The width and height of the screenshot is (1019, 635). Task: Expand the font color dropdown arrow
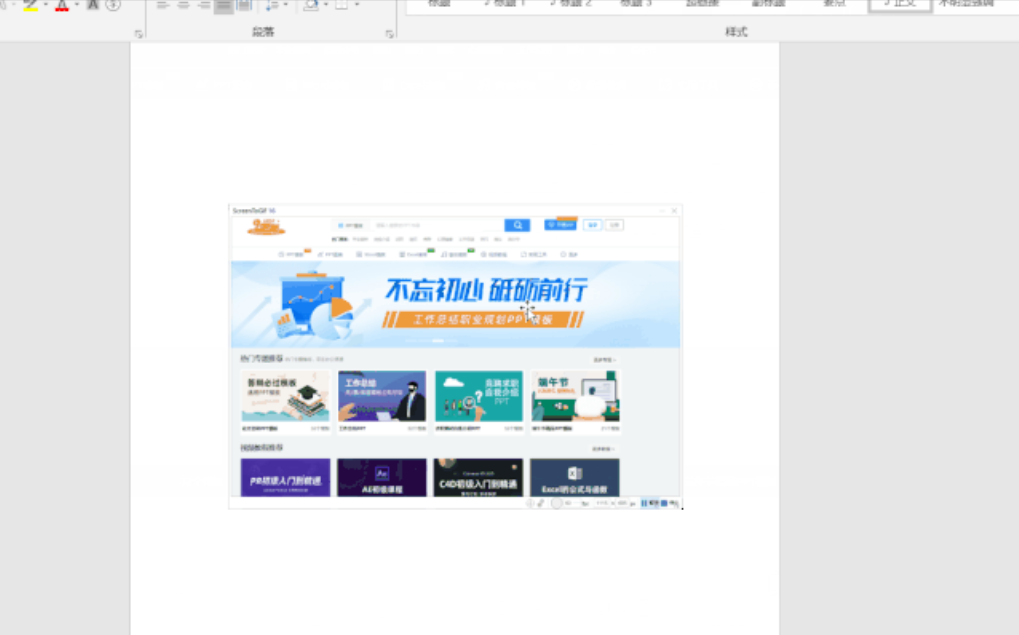click(x=76, y=5)
